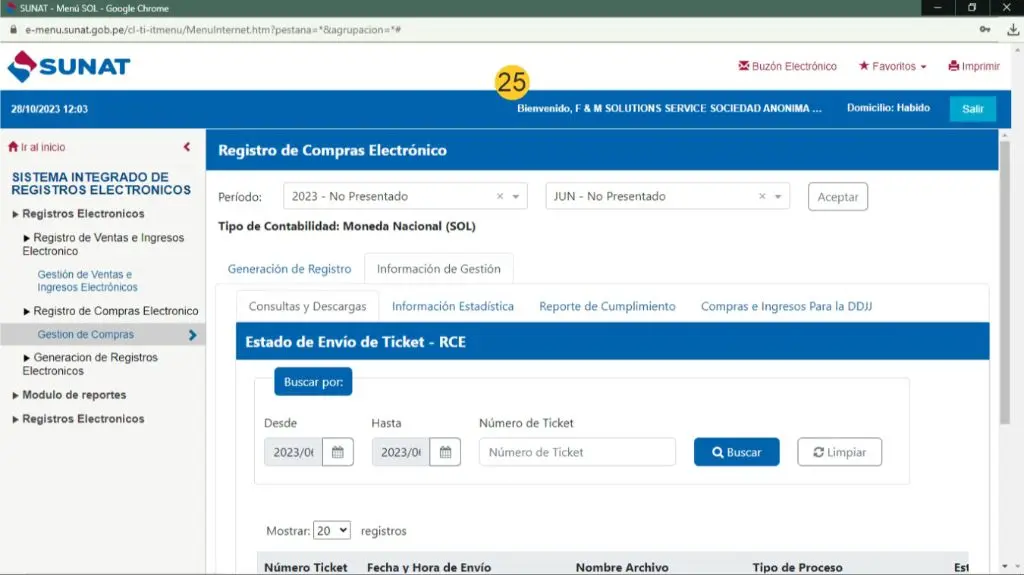Select Gestión de Ventas e Ingresos Electrónicos
1024x575 pixels.
pyautogui.click(x=88, y=281)
